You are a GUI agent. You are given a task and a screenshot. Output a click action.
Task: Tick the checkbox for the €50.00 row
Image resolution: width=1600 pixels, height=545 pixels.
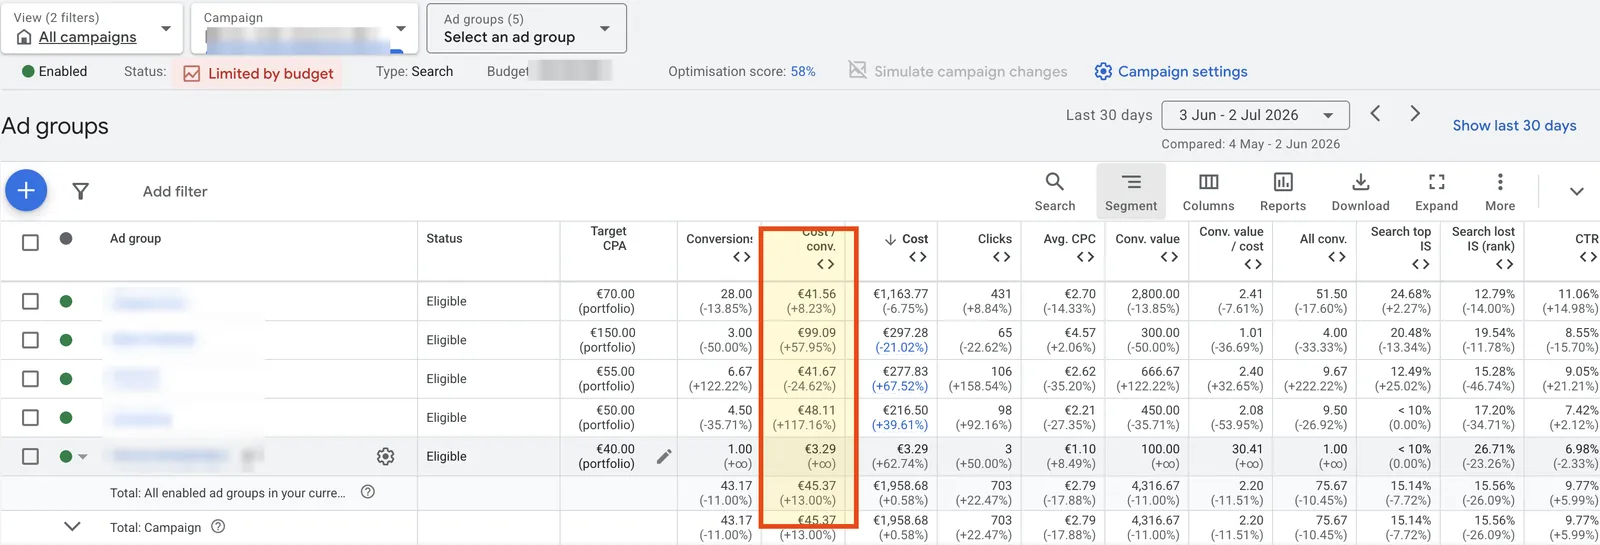click(x=30, y=417)
